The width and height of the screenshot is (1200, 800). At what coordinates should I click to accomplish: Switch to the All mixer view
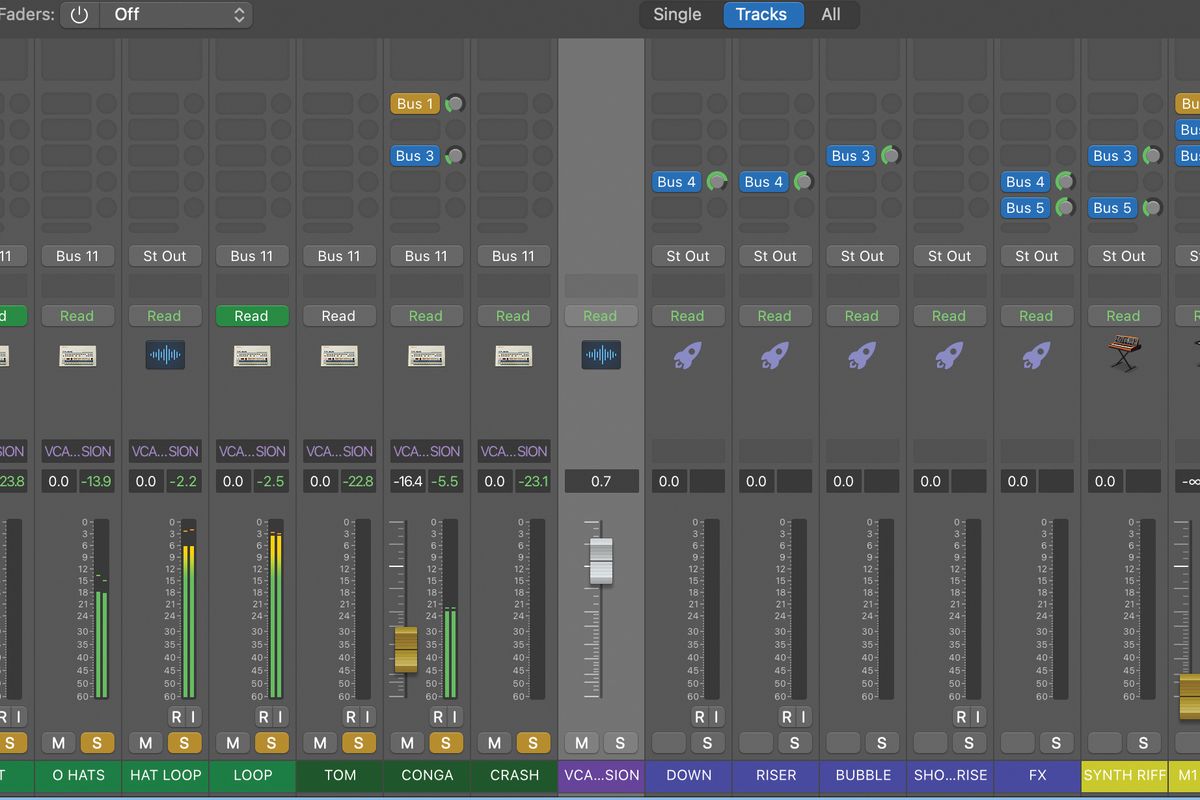(831, 15)
